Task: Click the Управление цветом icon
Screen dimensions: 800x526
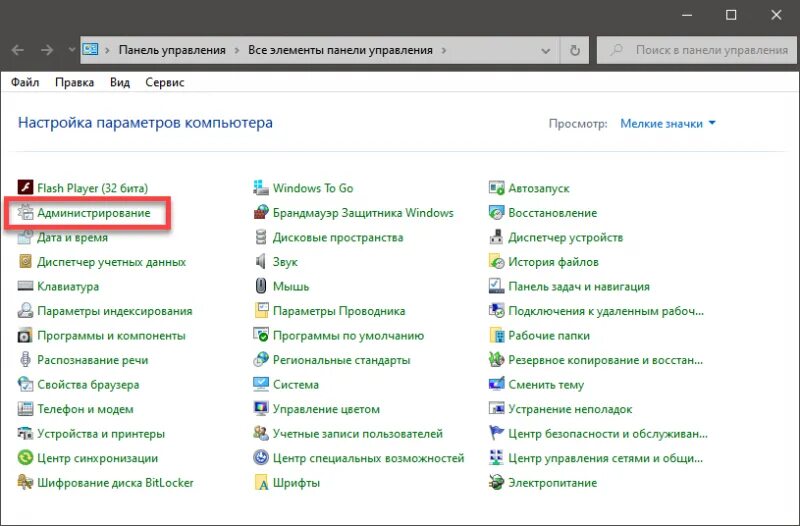Action: coord(261,409)
